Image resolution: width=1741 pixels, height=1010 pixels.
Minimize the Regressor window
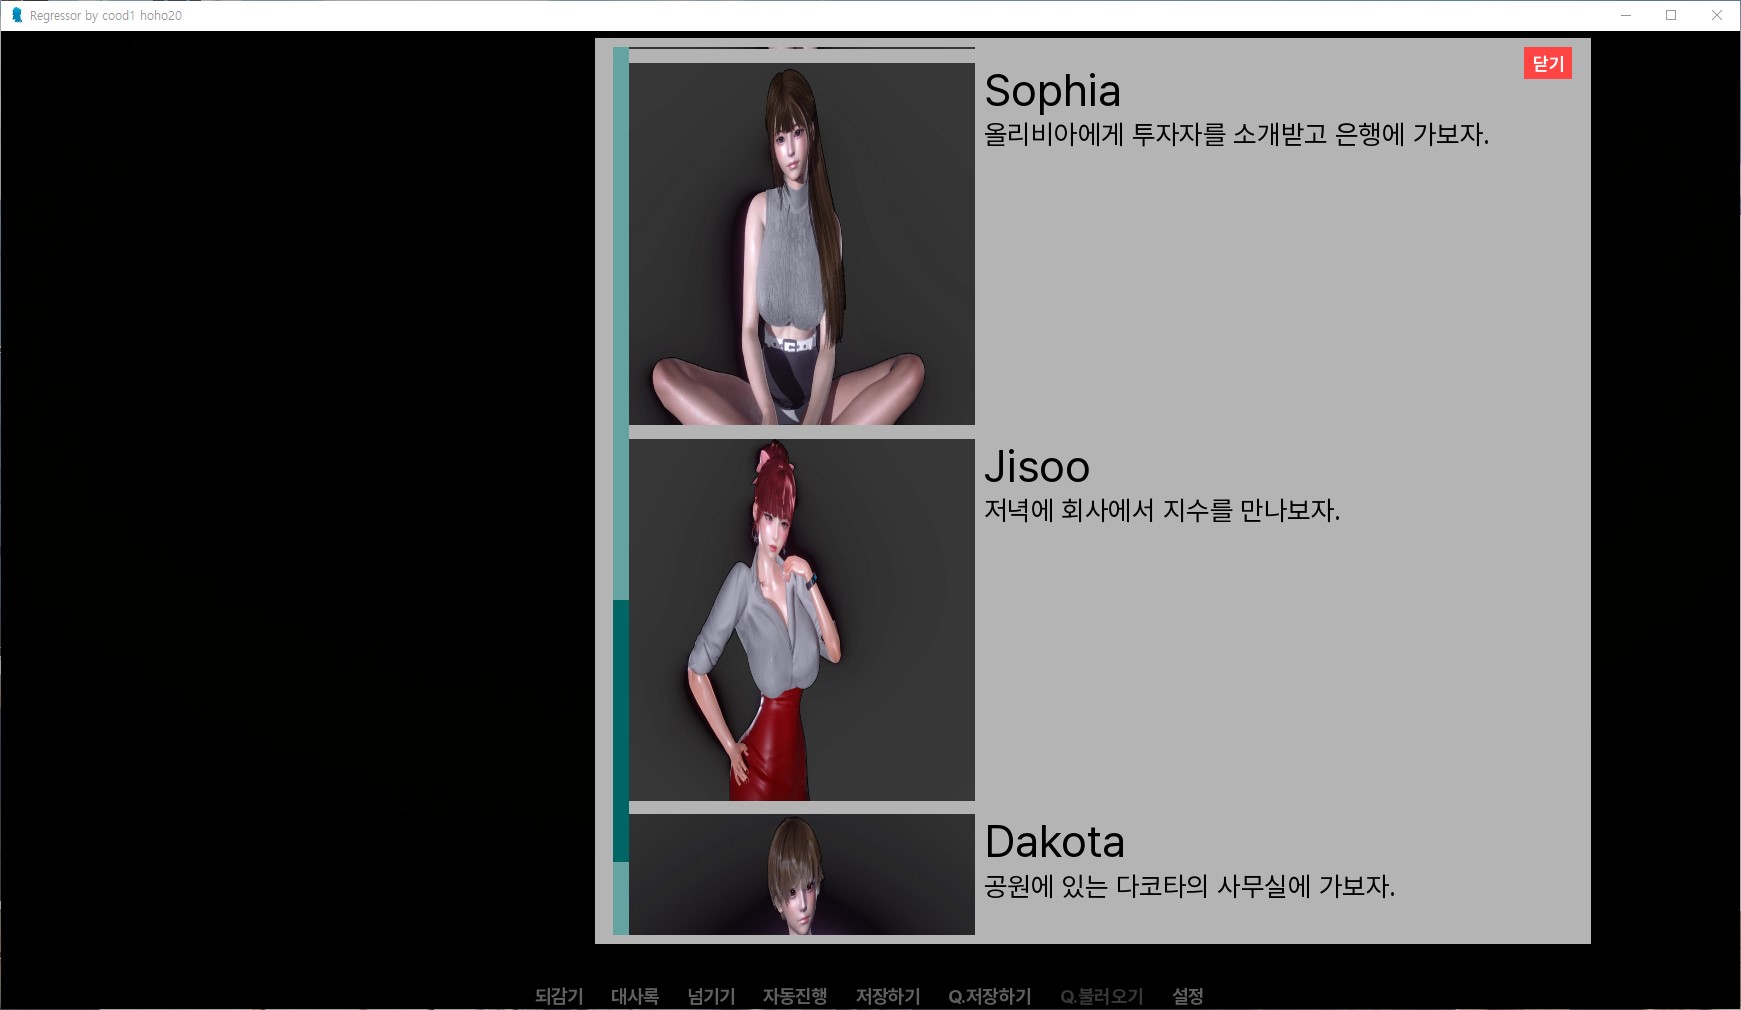coord(1625,15)
